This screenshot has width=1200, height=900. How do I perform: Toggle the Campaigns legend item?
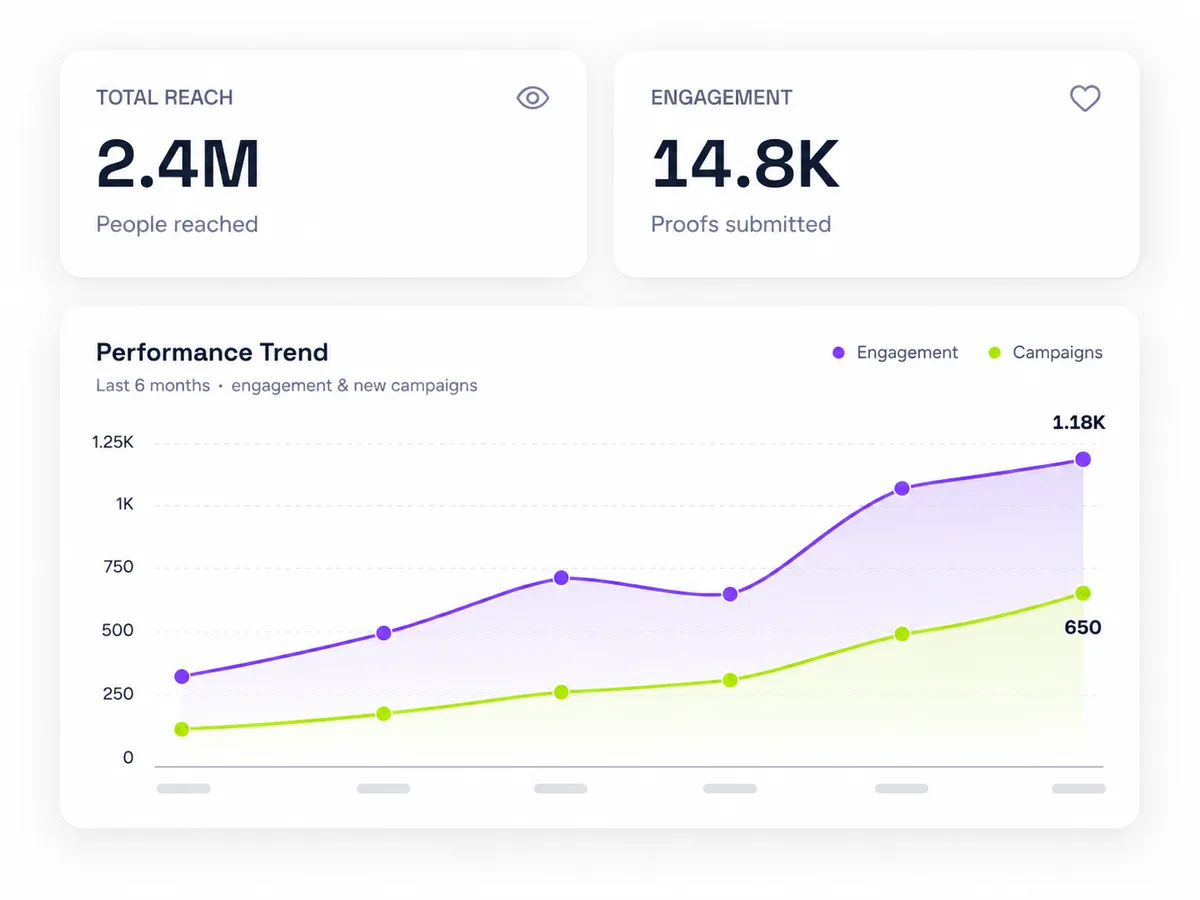coord(1045,353)
